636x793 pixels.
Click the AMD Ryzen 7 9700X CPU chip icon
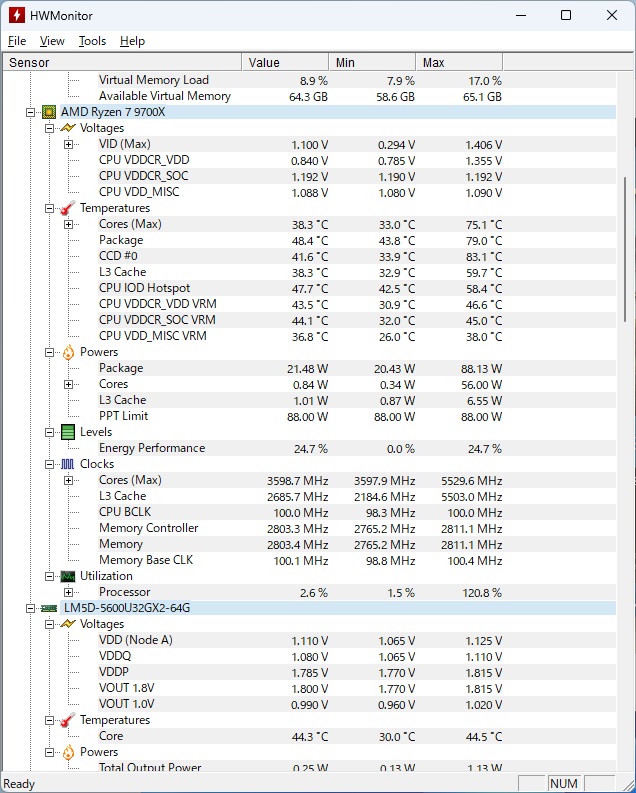point(49,112)
